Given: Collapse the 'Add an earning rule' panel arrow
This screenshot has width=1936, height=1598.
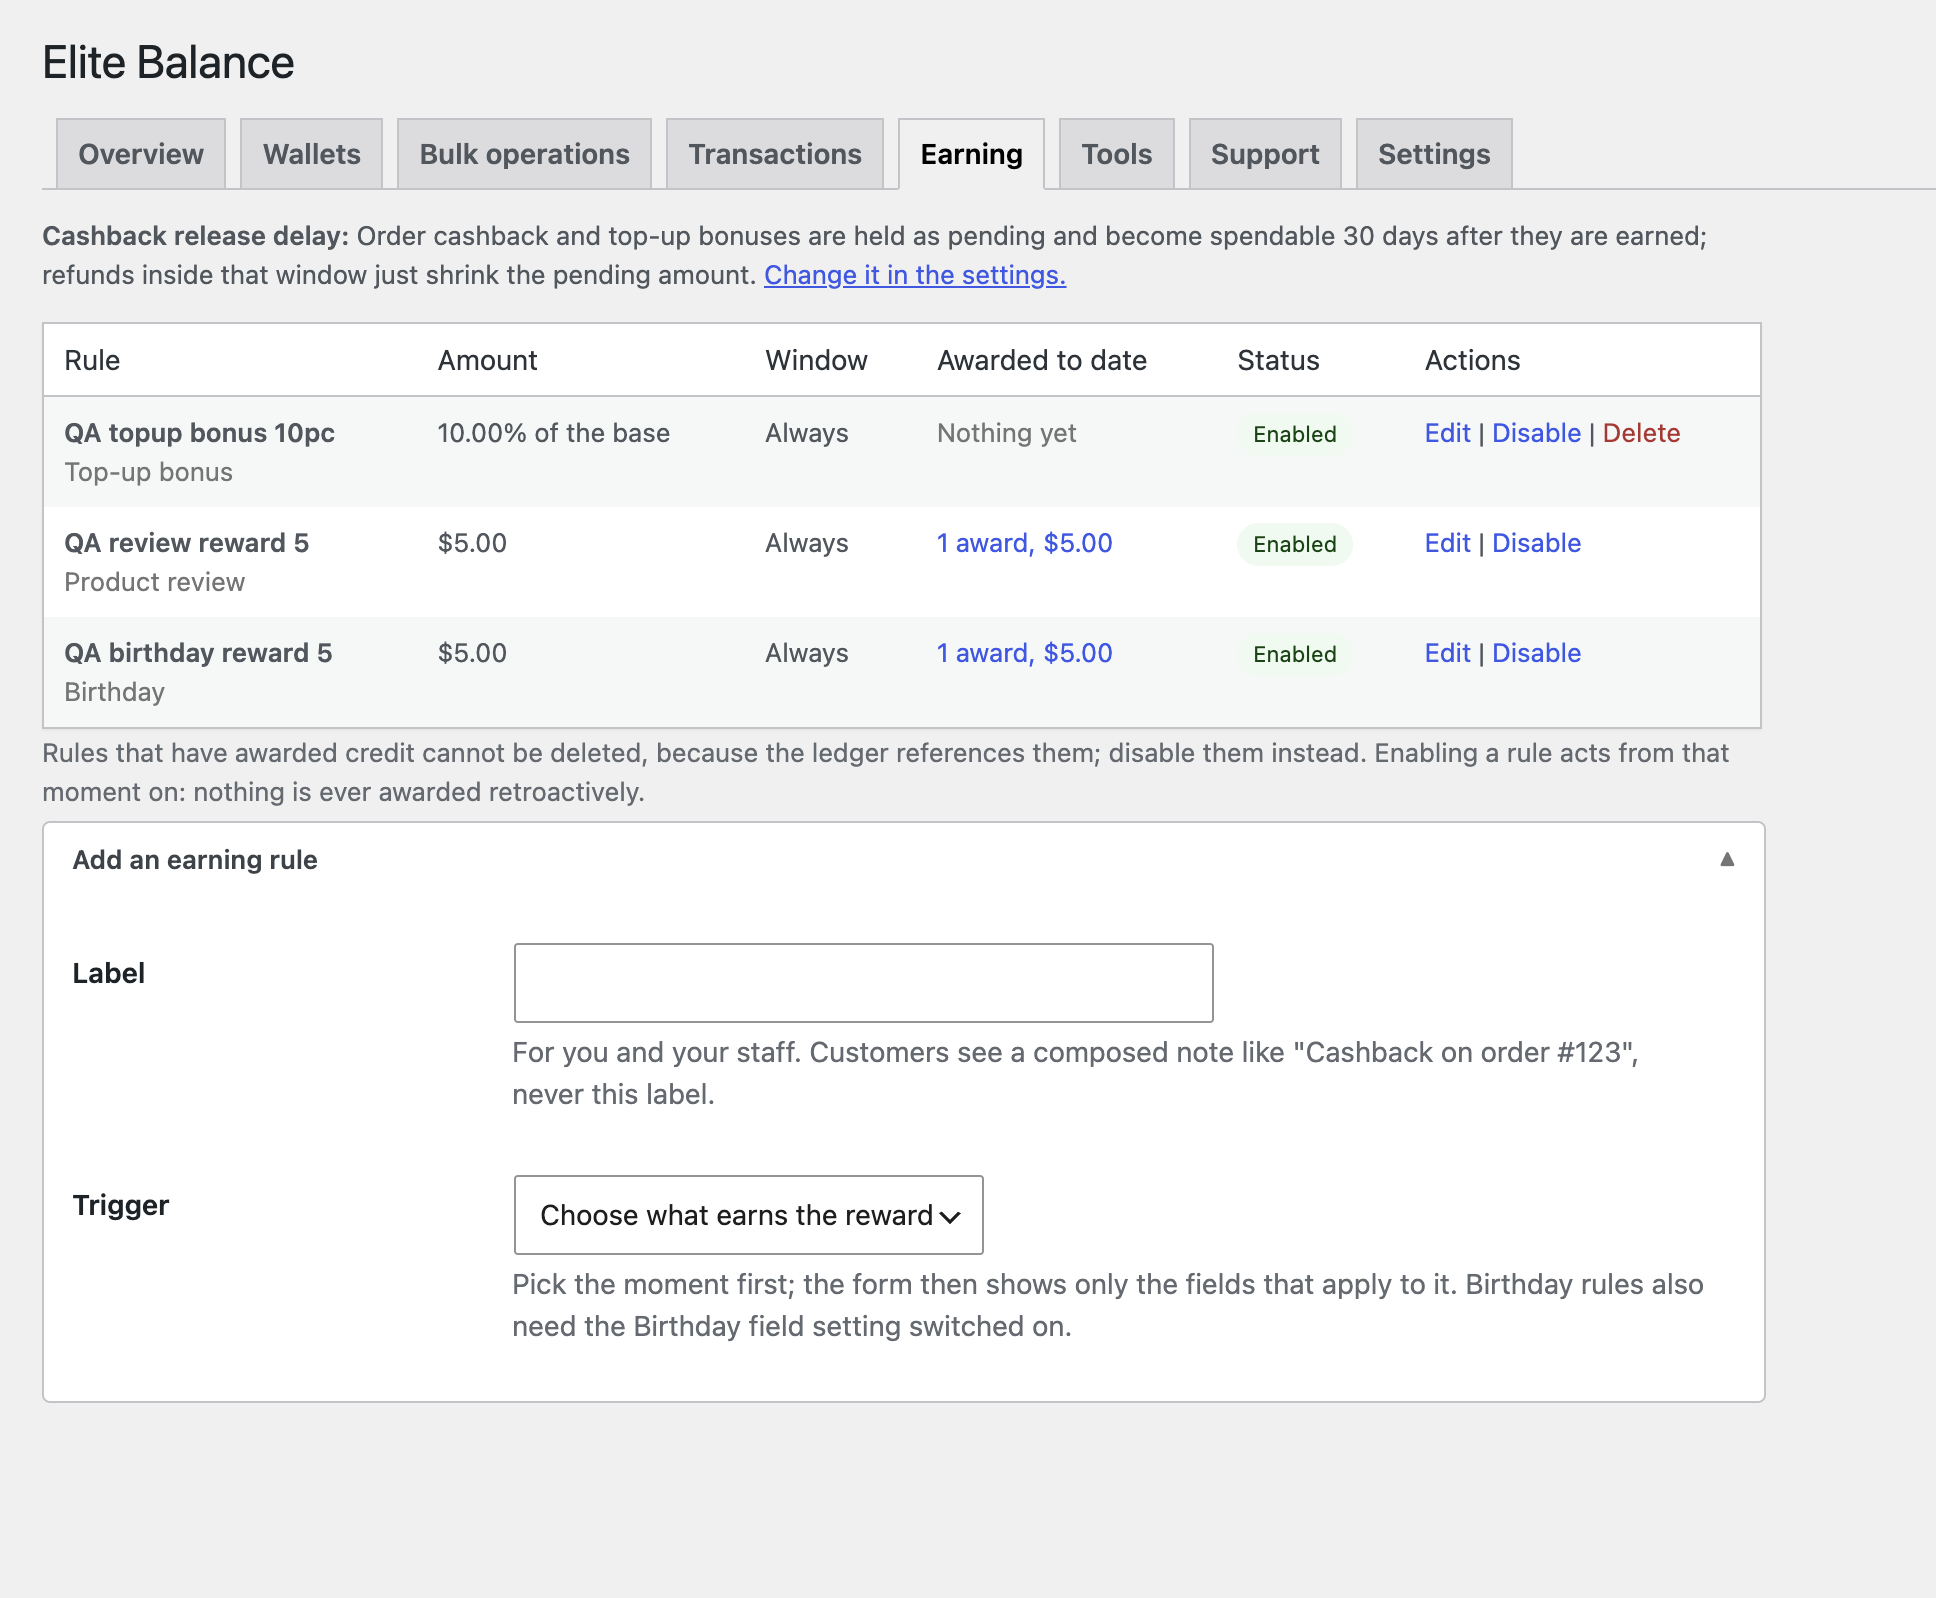Looking at the screenshot, I should click(x=1727, y=859).
